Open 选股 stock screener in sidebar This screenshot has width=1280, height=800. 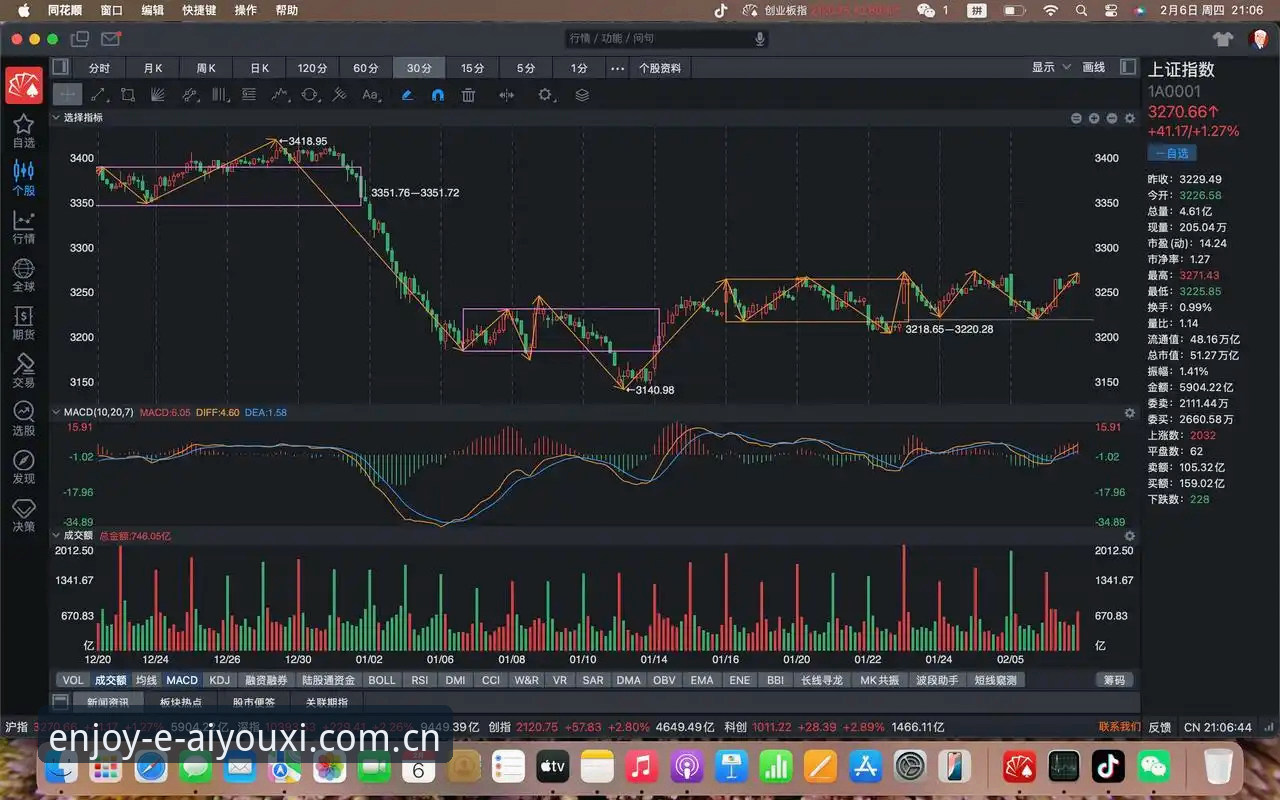[x=23, y=419]
